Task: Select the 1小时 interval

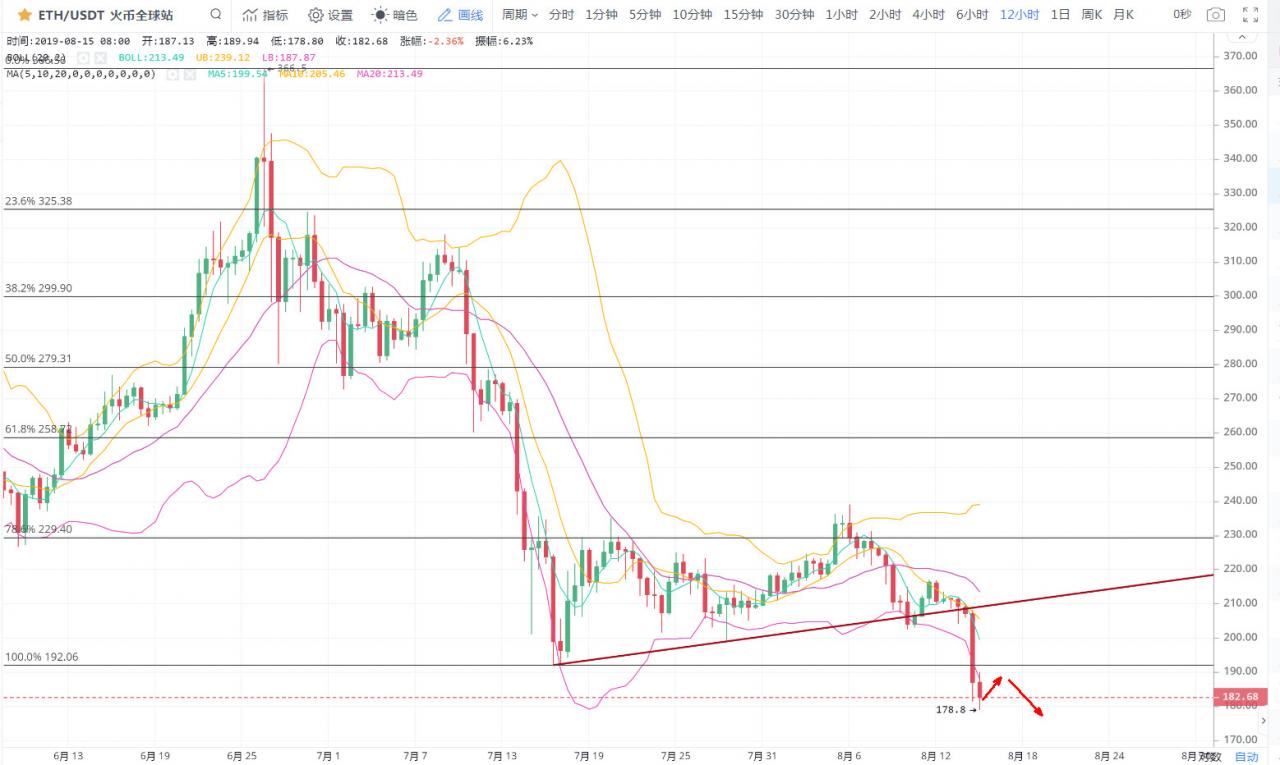Action: coord(842,15)
